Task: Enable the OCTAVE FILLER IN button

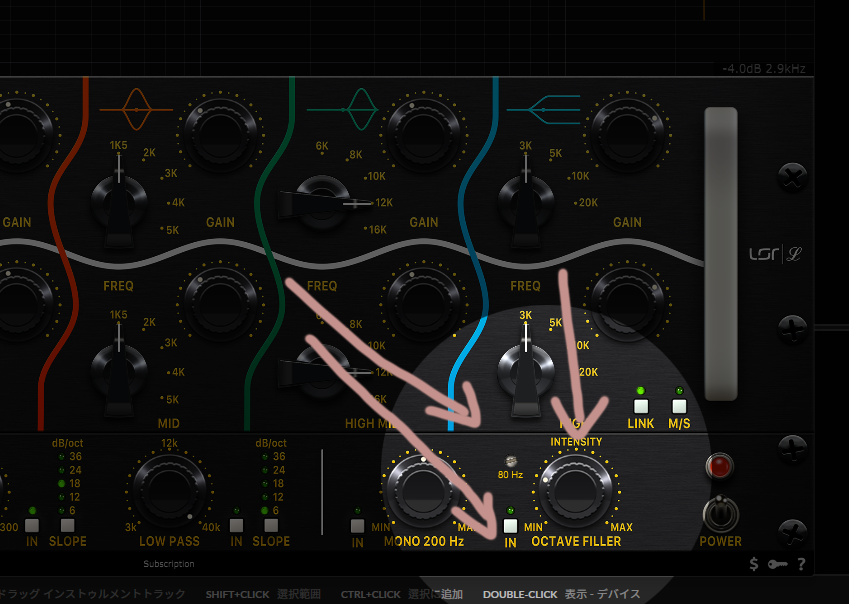Action: pyautogui.click(x=510, y=526)
